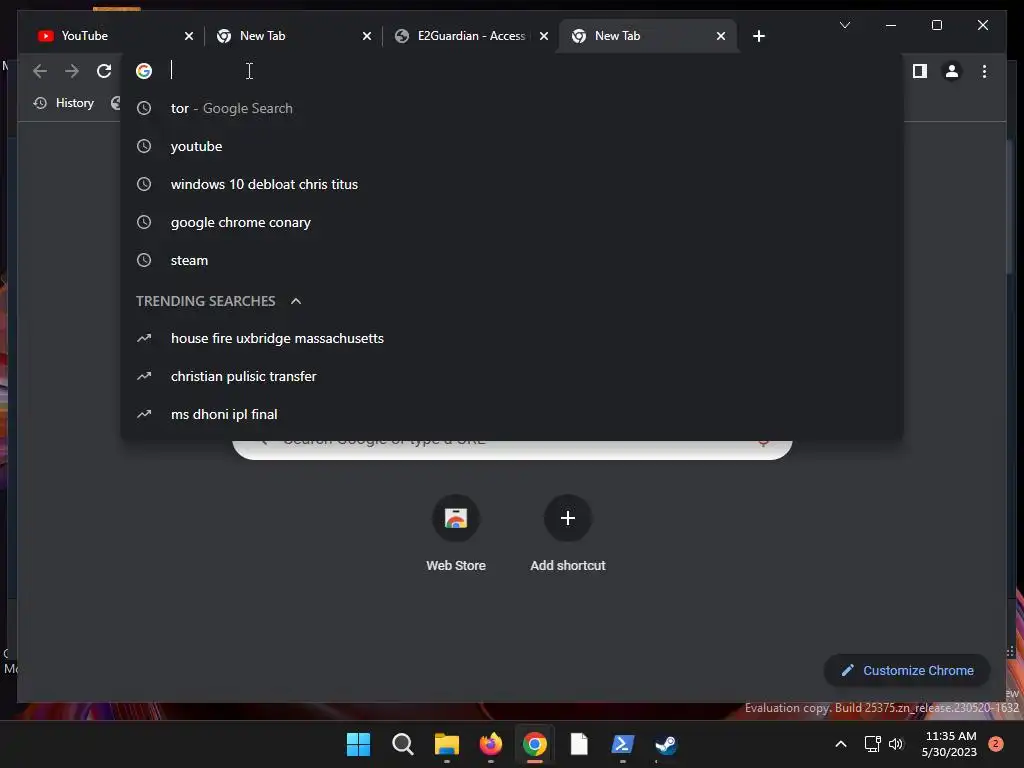Open the notification badge showing 2
The image size is (1024, 768).
[x=996, y=743]
